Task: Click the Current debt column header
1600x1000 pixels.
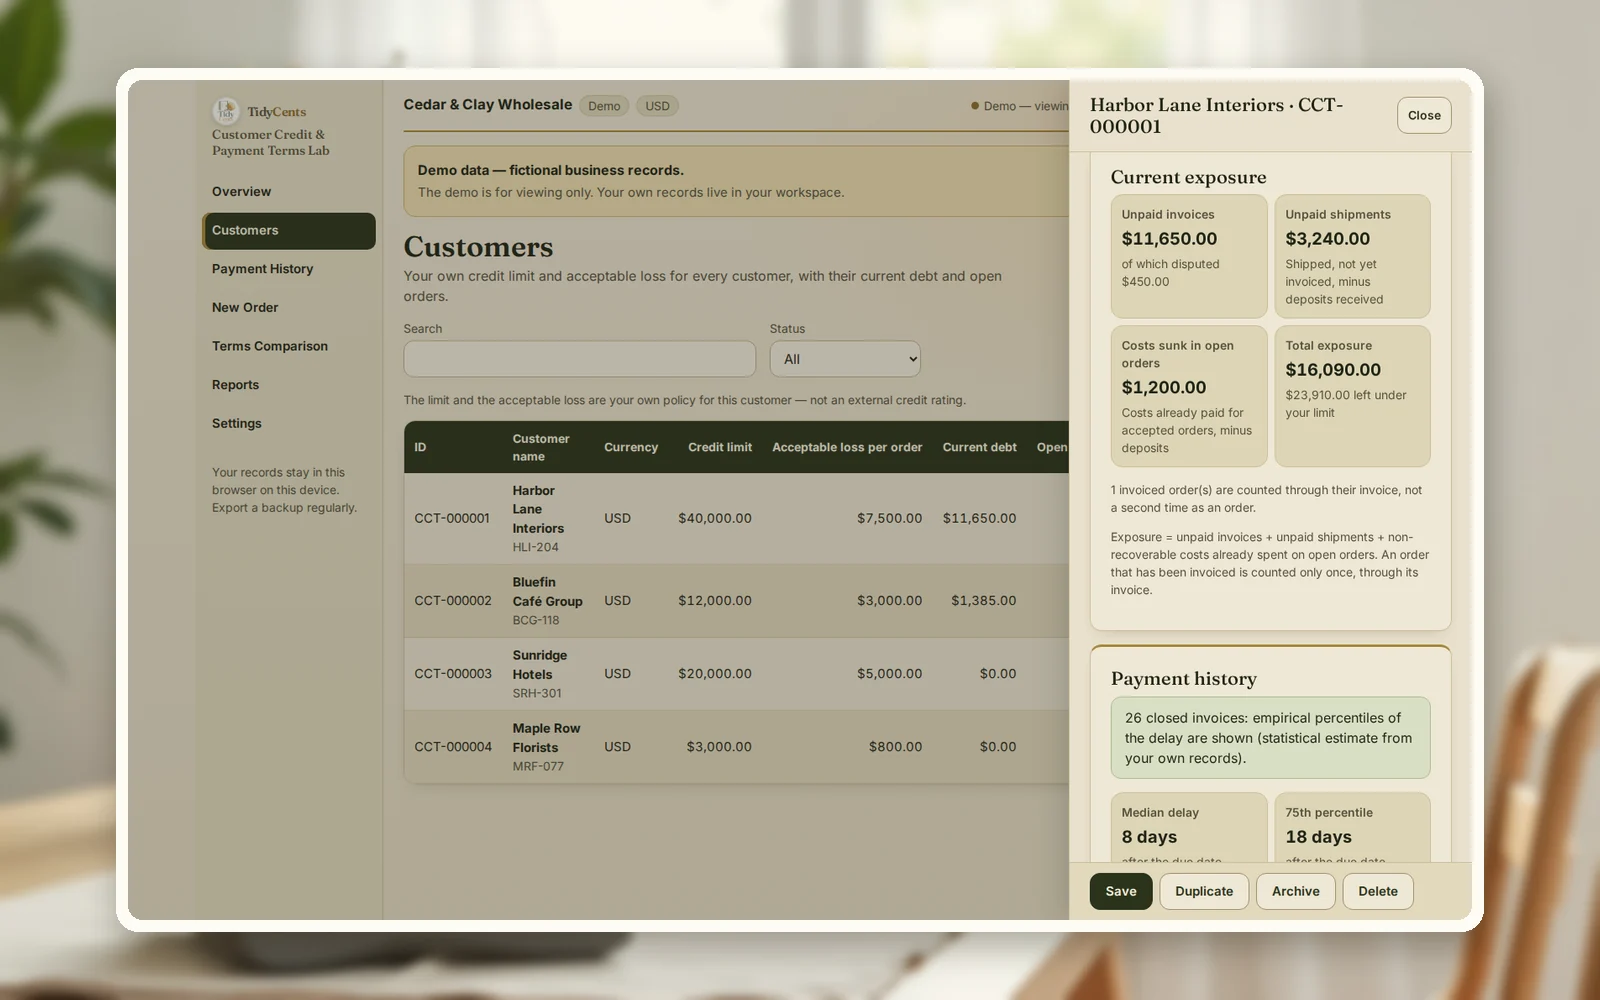Action: (979, 448)
